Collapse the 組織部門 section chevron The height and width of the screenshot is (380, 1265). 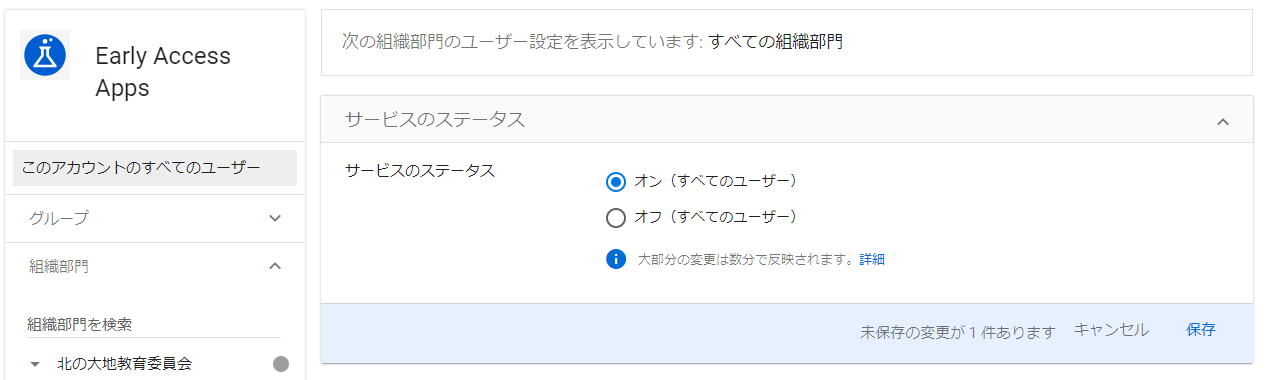276,266
